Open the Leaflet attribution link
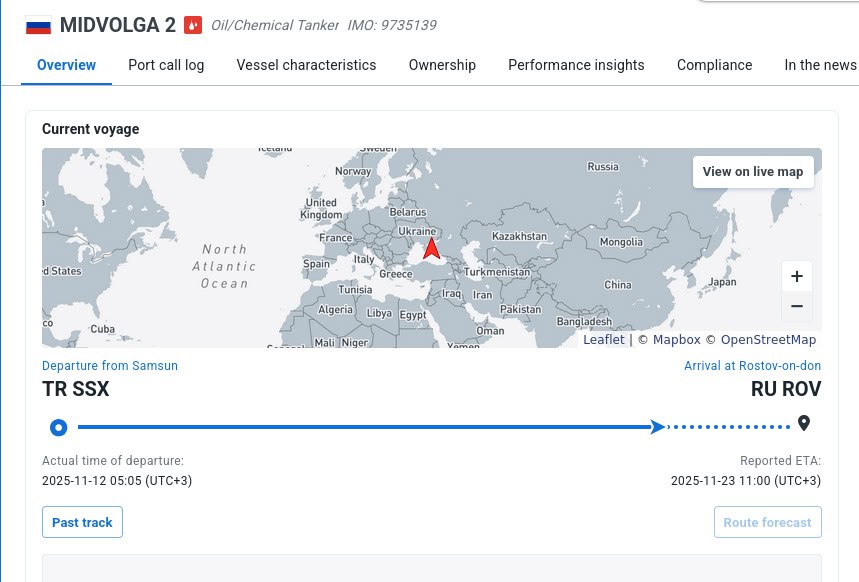 click(x=604, y=340)
